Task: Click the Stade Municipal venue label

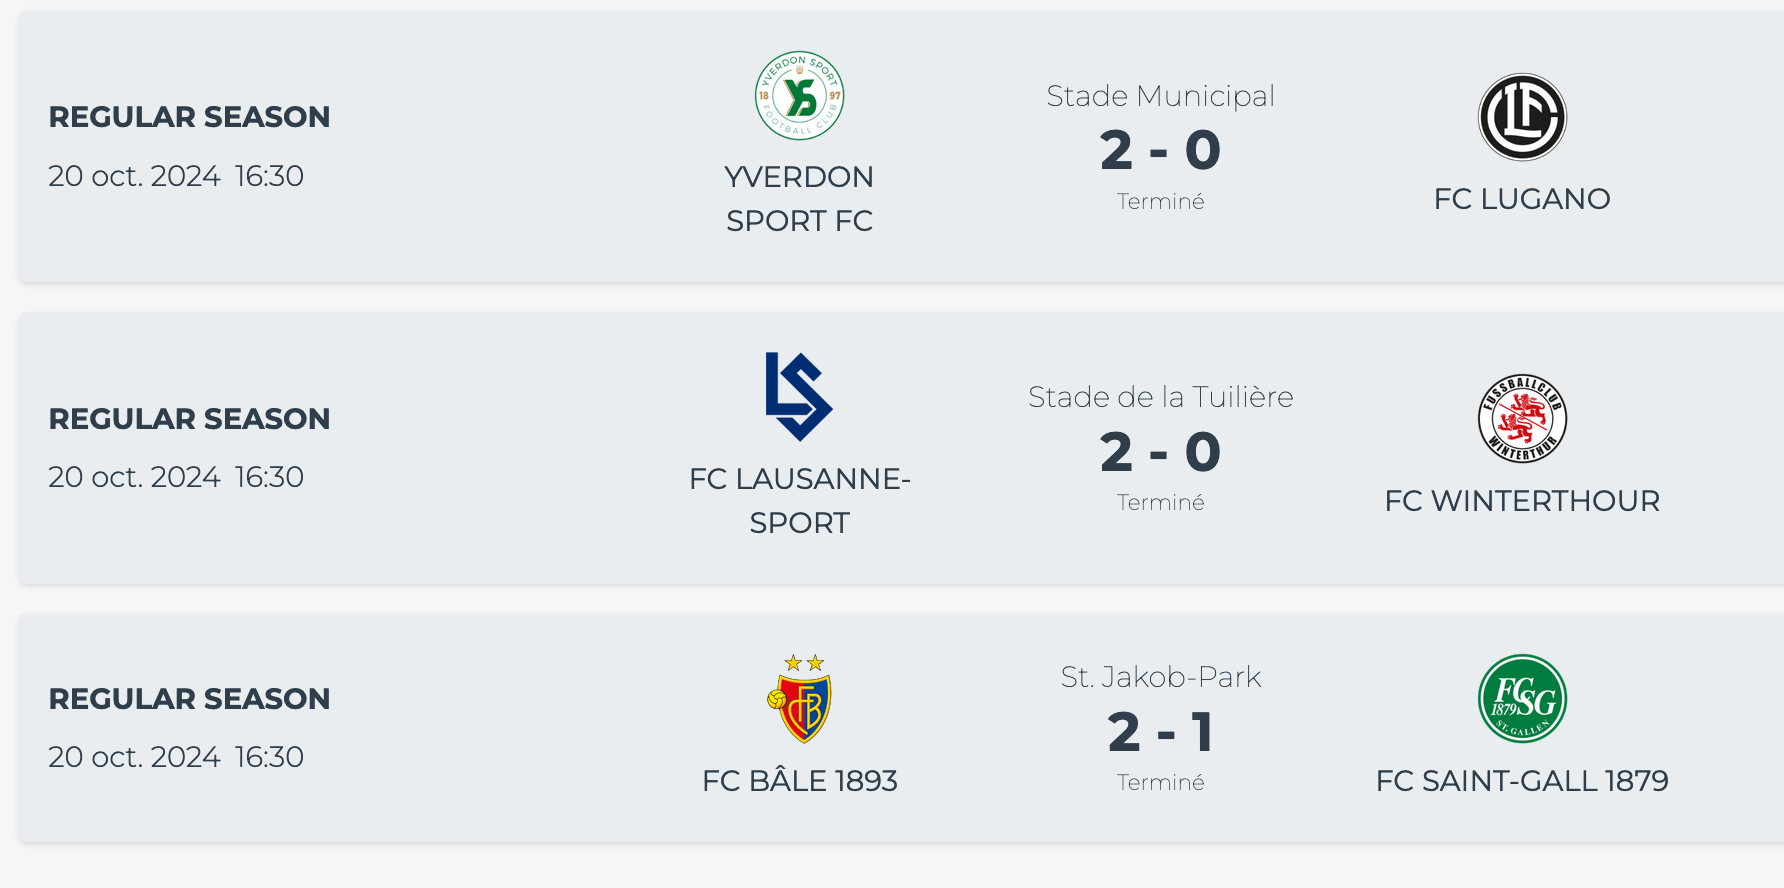Action: pos(1160,96)
